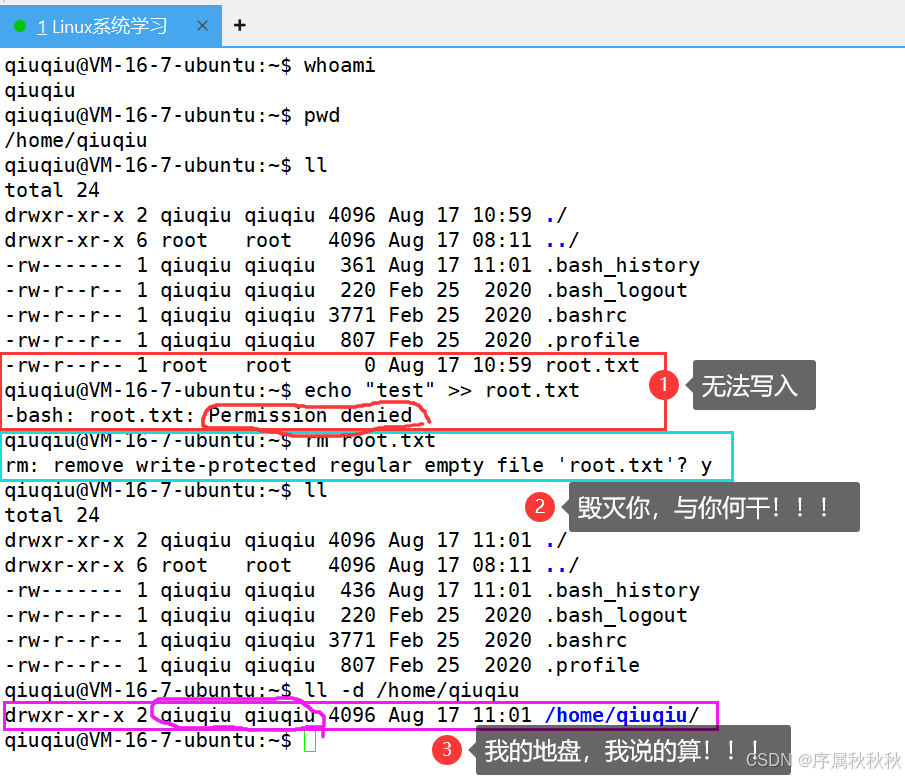Image resolution: width=905 pixels, height=776 pixels.
Task: Click the 'pwd' command text
Action: coord(321,115)
